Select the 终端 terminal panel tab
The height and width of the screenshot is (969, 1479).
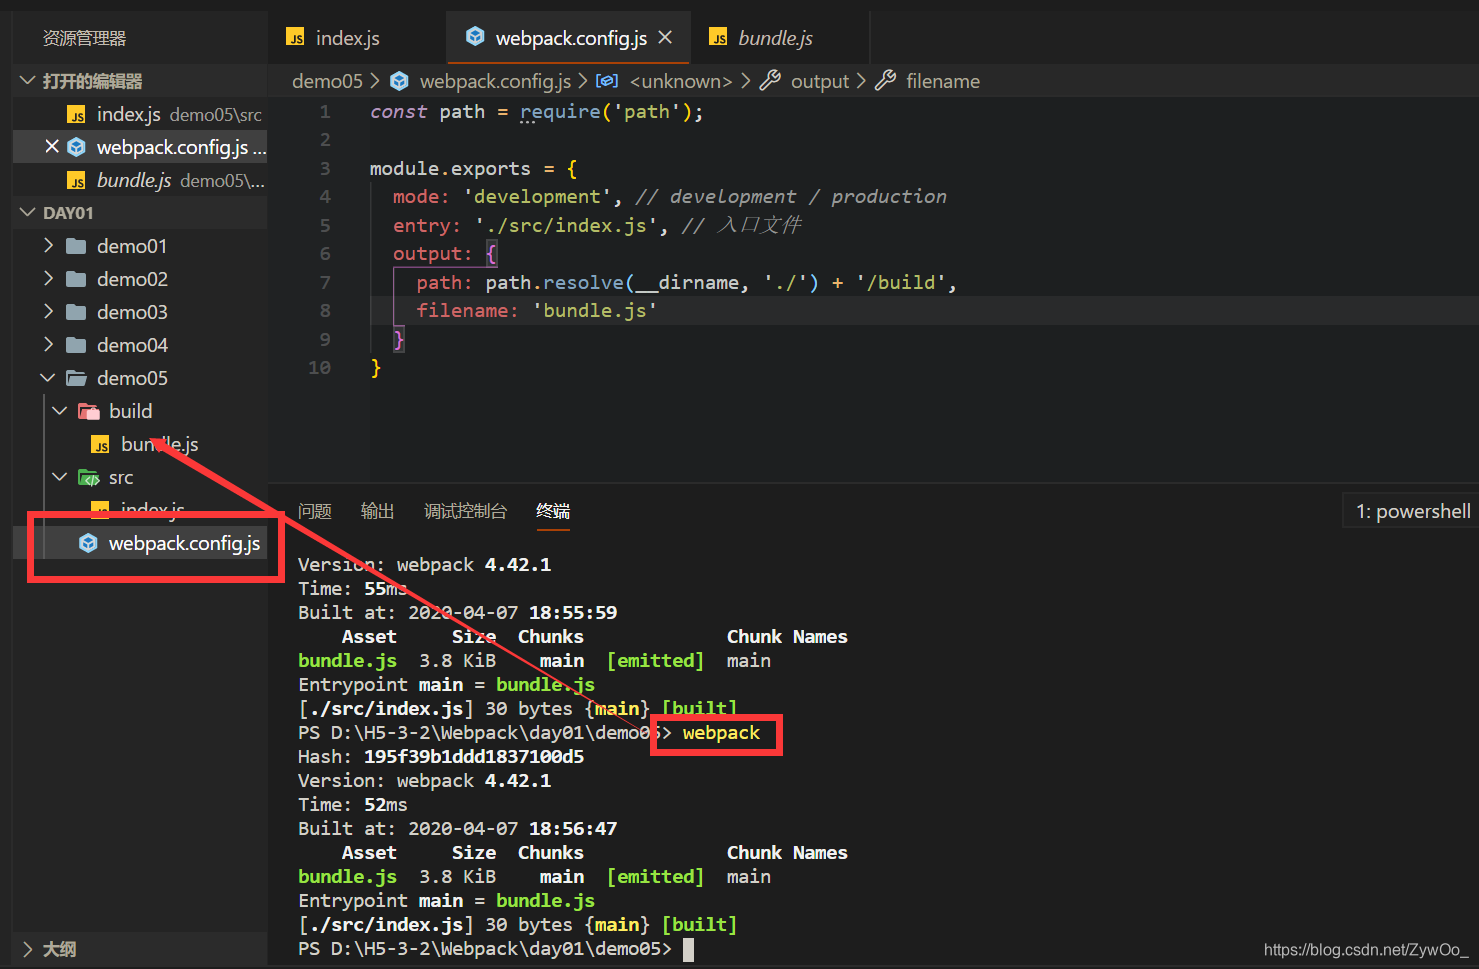[553, 511]
